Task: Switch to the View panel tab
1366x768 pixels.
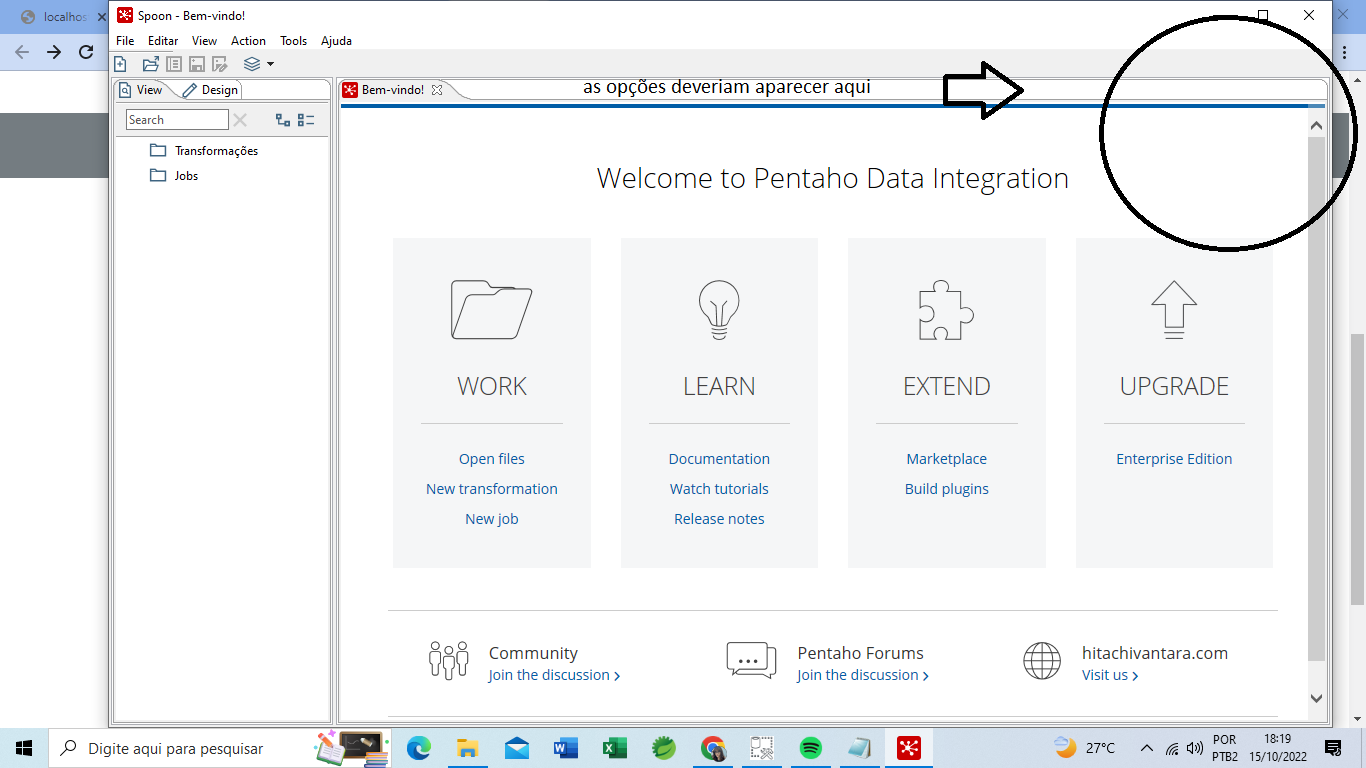Action: pos(141,90)
